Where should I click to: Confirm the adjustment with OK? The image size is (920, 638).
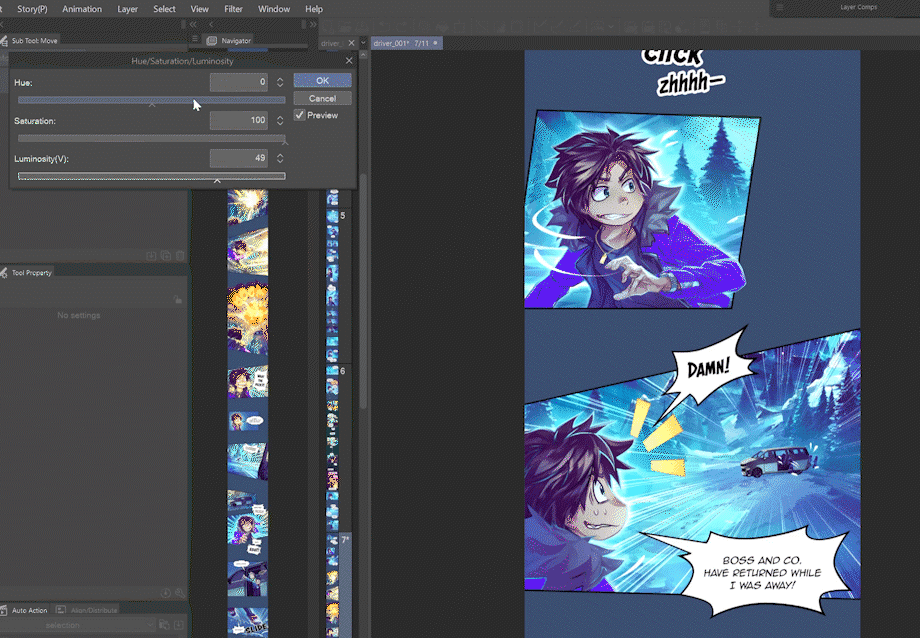pyautogui.click(x=322, y=80)
